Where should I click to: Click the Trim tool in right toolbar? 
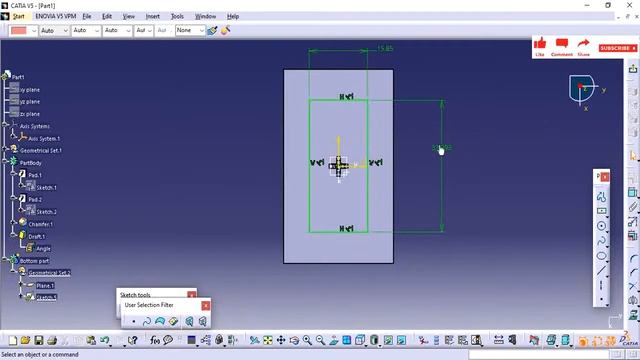(633, 286)
